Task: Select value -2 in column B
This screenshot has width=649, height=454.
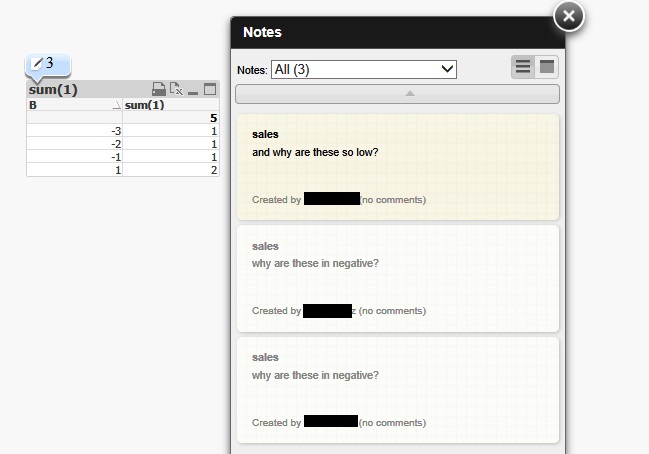Action: point(75,144)
